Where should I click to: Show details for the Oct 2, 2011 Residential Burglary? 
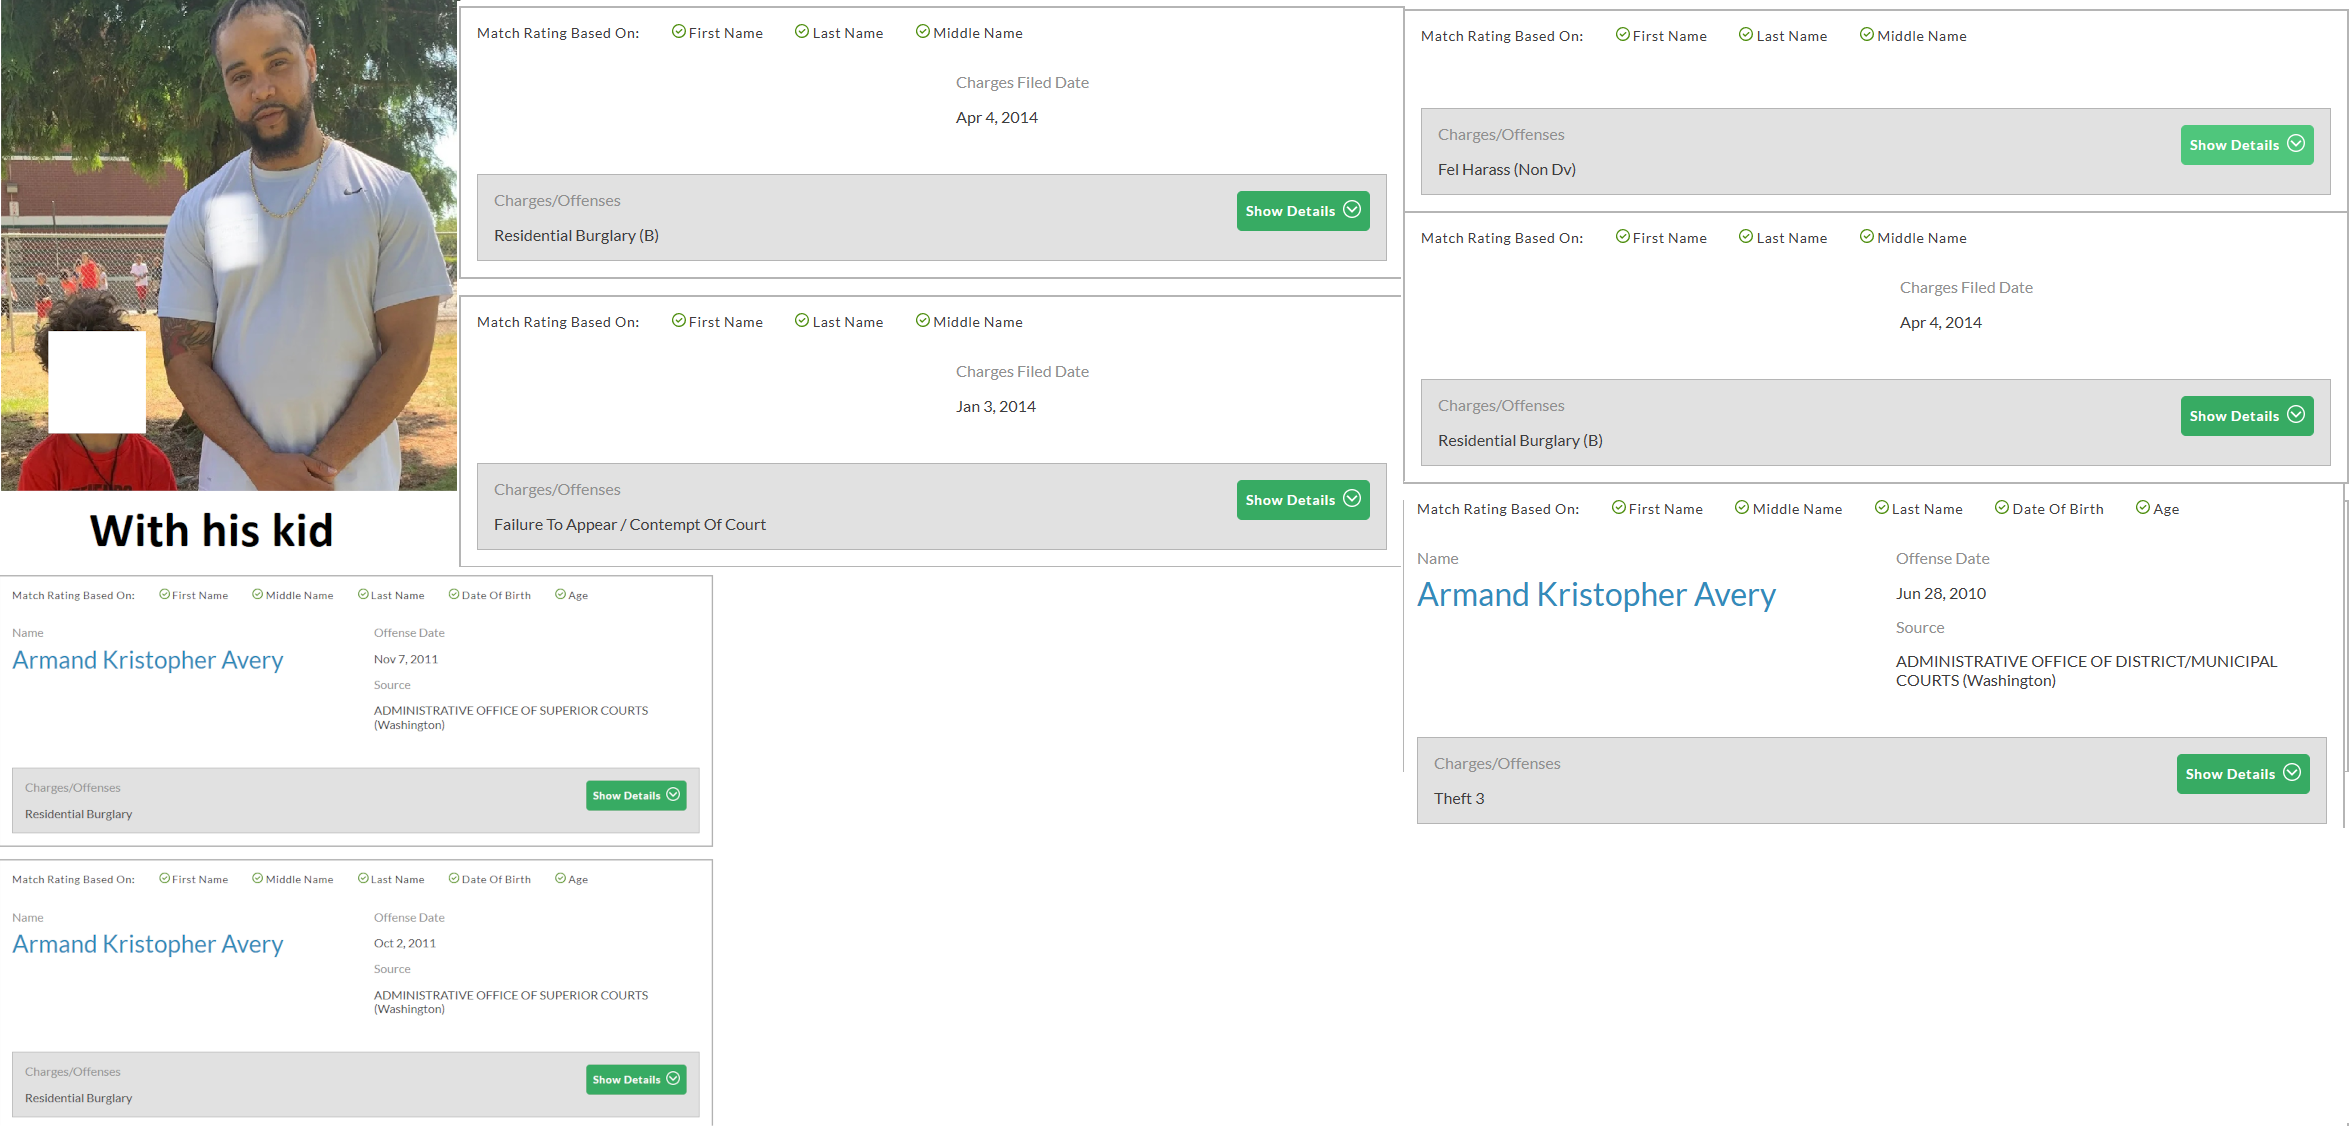635,1080
